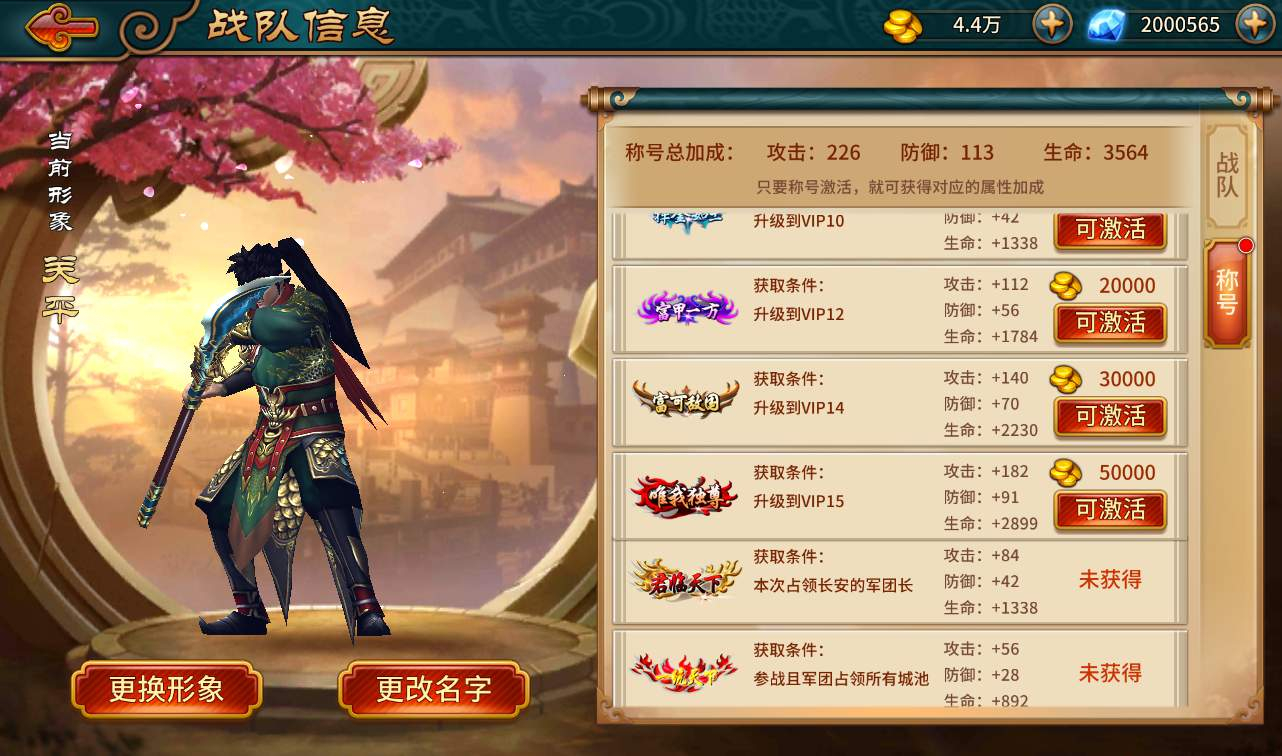Add gold coins with plus icon
1282x756 pixels.
pos(1052,24)
